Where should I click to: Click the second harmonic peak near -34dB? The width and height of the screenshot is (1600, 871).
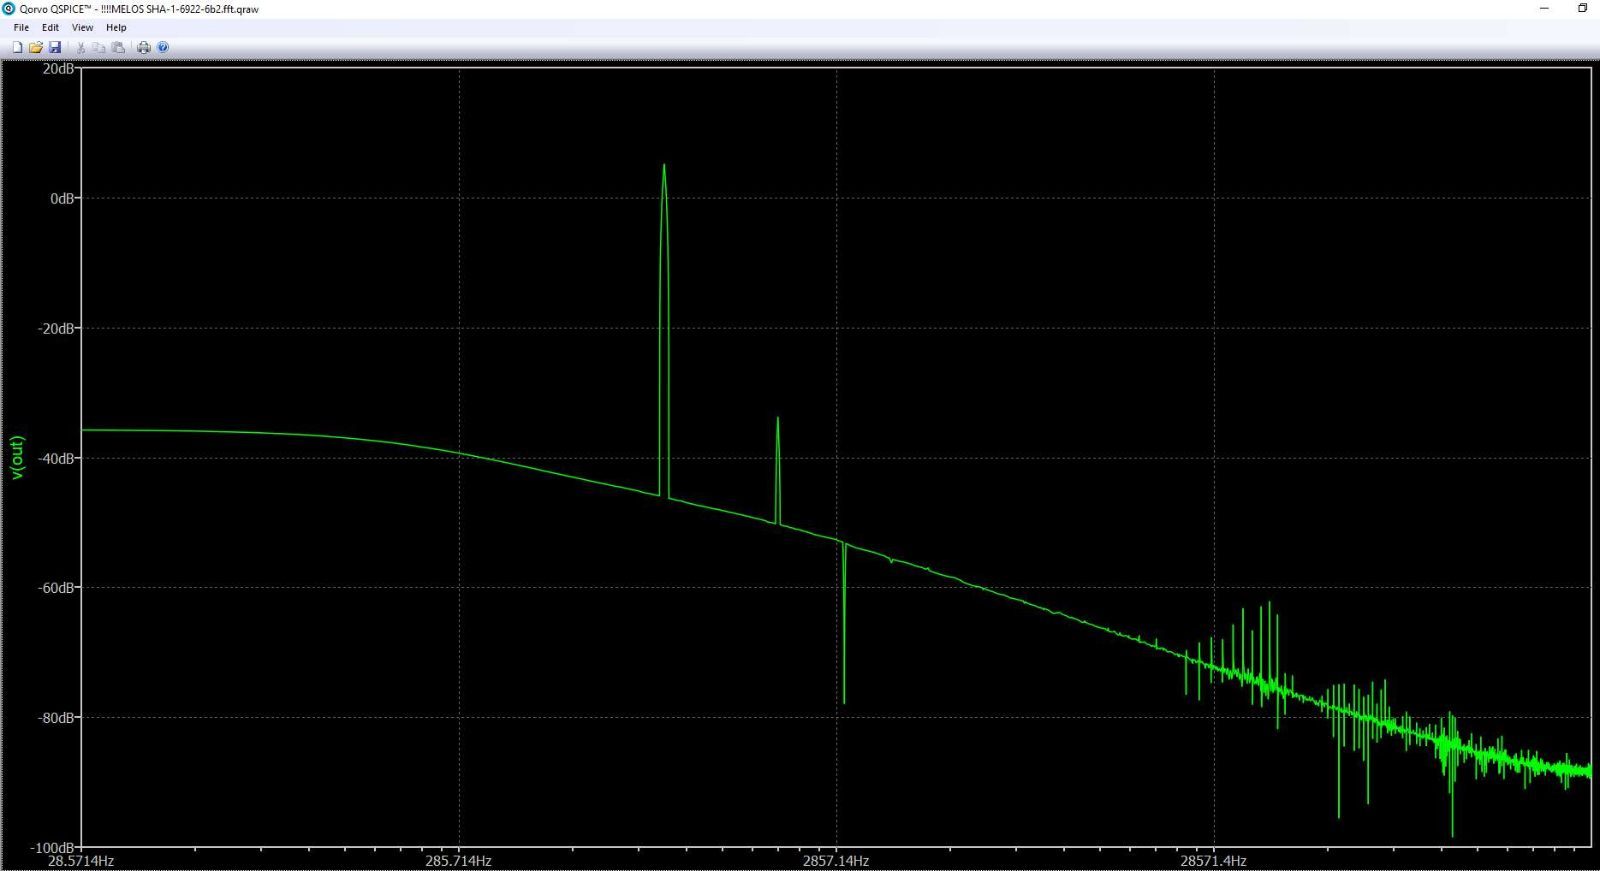point(777,419)
